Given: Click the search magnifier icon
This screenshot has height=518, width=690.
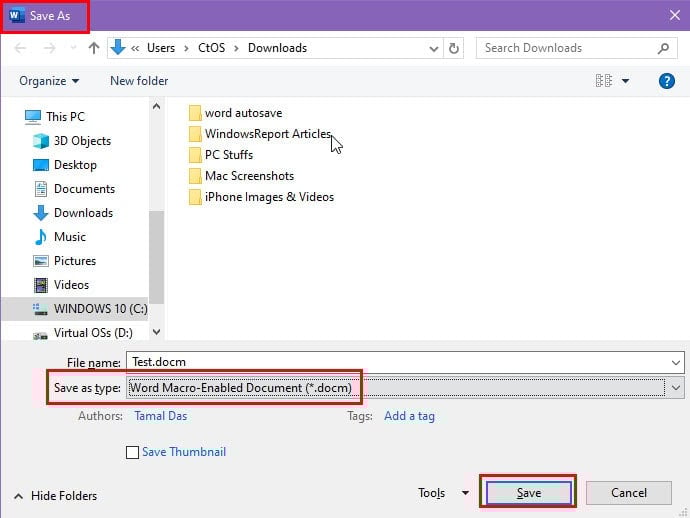Looking at the screenshot, I should (x=664, y=48).
